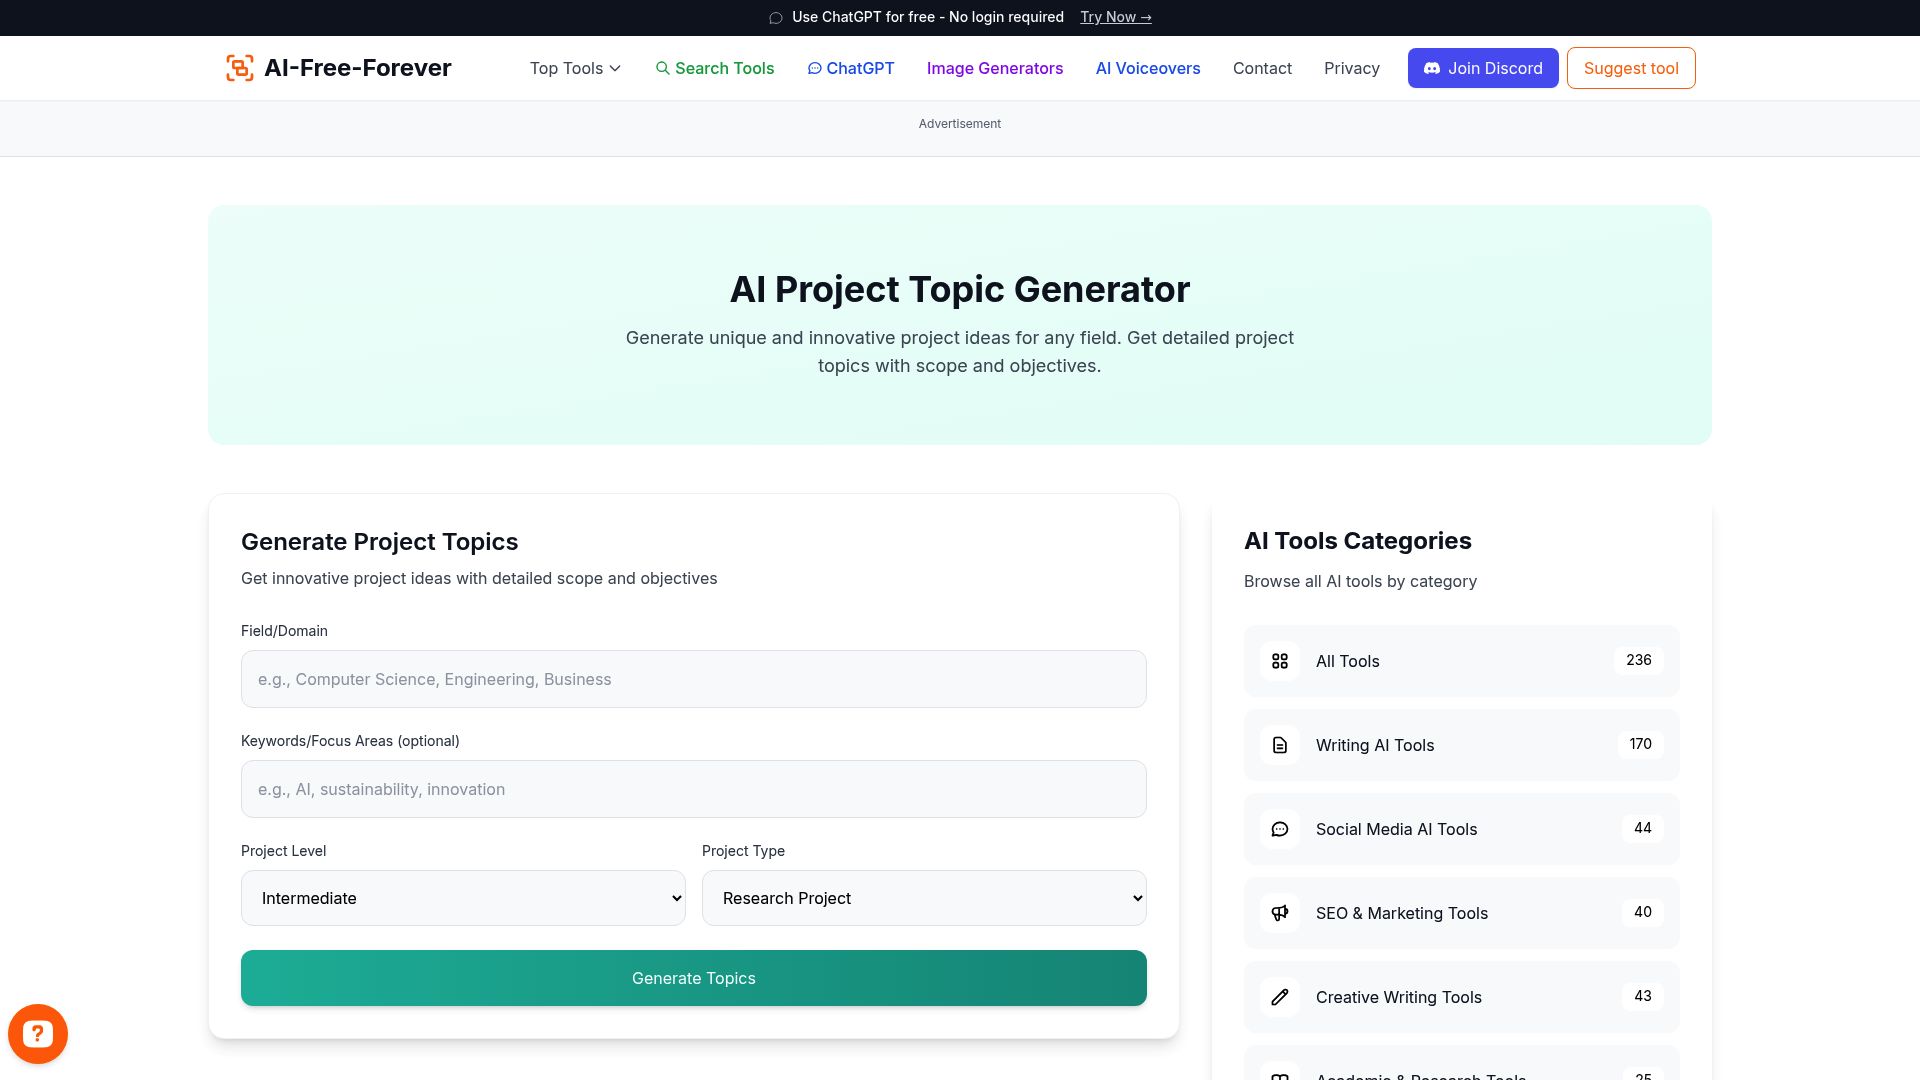Open the Privacy page
This screenshot has width=1920, height=1080.
tap(1352, 68)
